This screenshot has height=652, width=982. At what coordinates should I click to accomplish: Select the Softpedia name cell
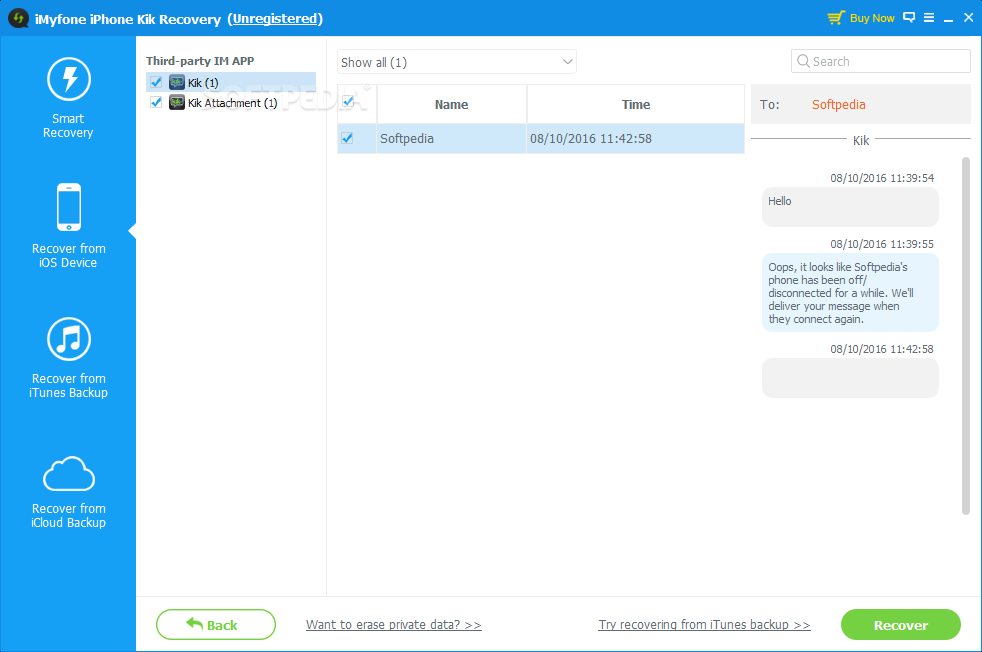(452, 138)
